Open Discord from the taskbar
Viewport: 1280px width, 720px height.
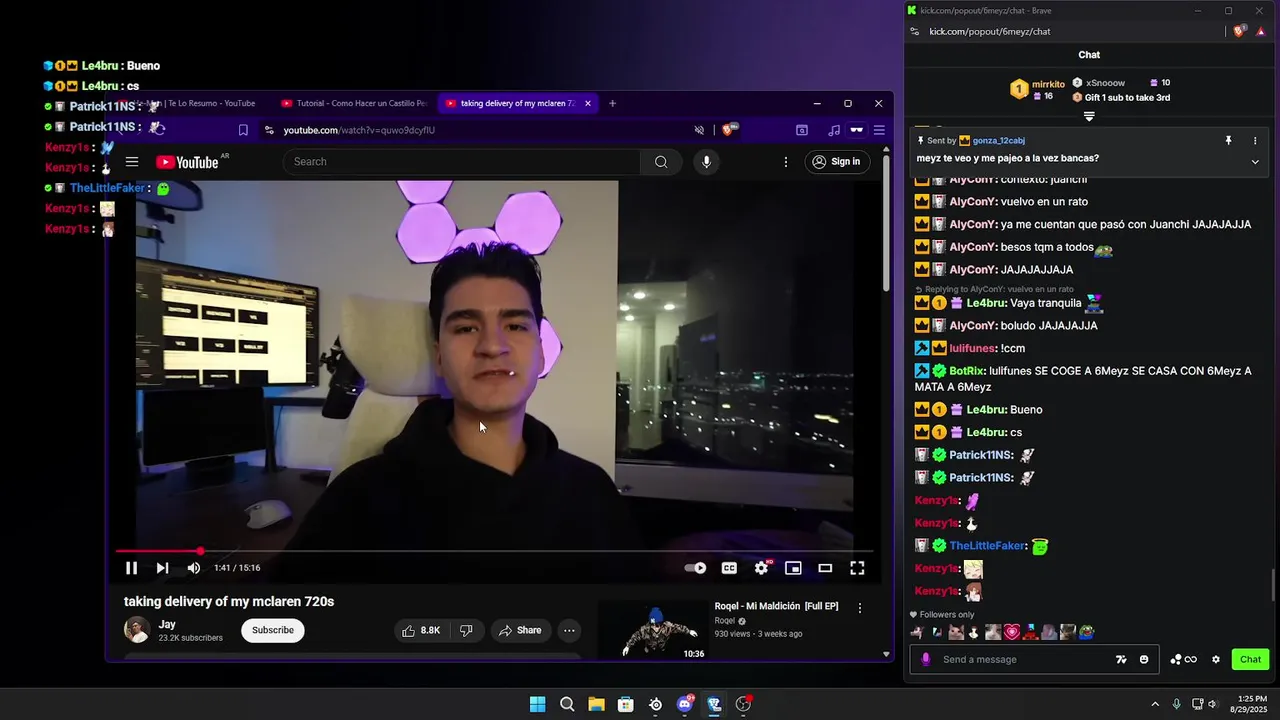coord(685,704)
